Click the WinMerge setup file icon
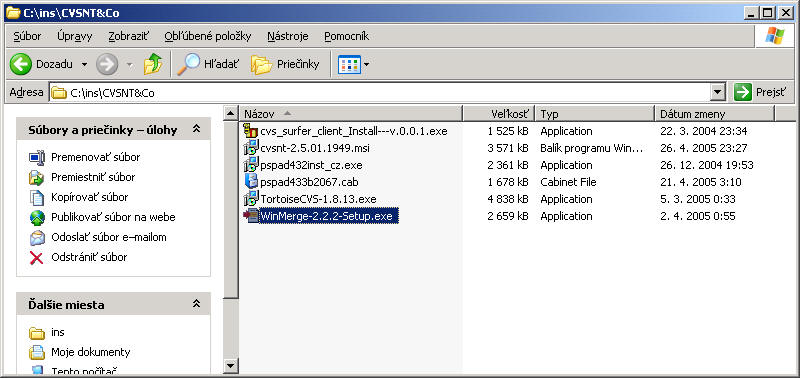Screen dimensions: 800x378 [251, 216]
